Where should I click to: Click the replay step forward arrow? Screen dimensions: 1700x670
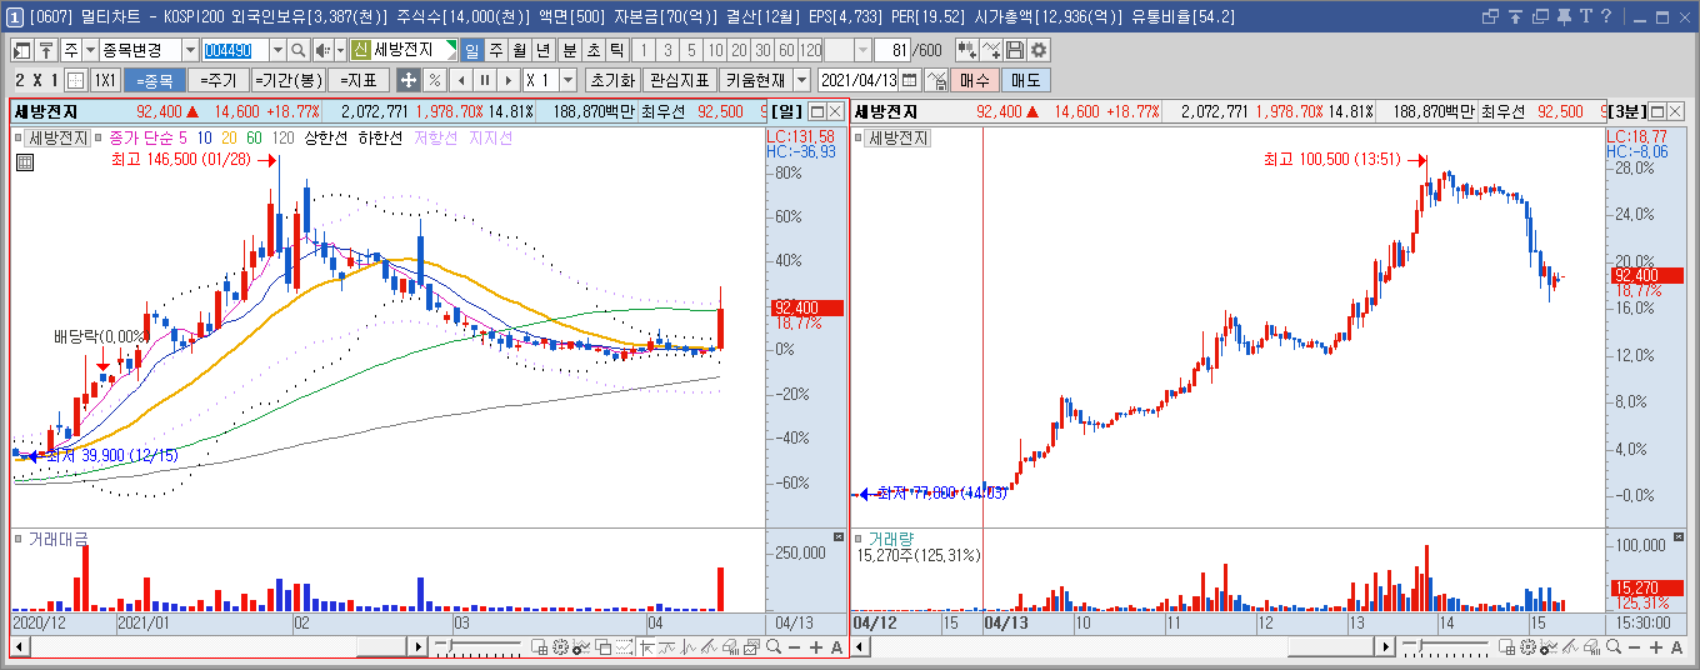[x=509, y=80]
